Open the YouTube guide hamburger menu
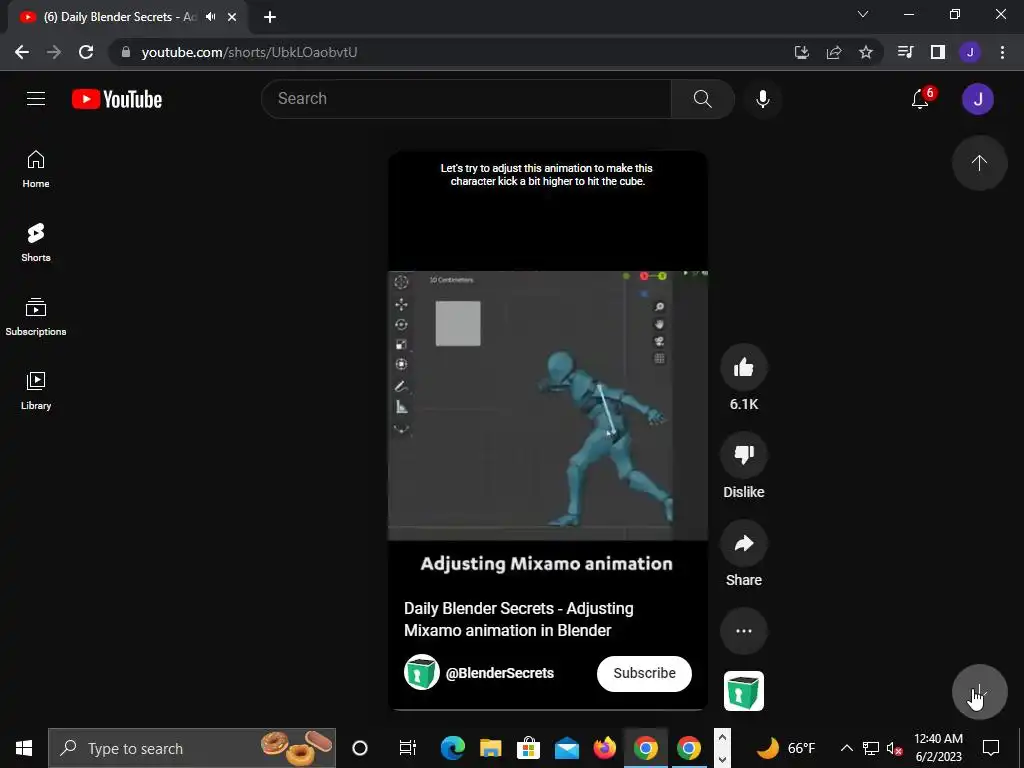The image size is (1024, 768). 36,99
